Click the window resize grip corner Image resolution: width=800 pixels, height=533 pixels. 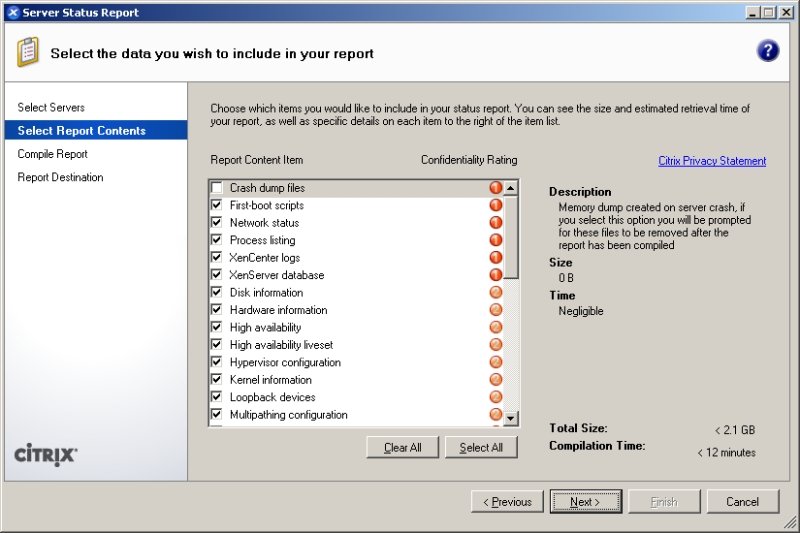click(x=790, y=522)
